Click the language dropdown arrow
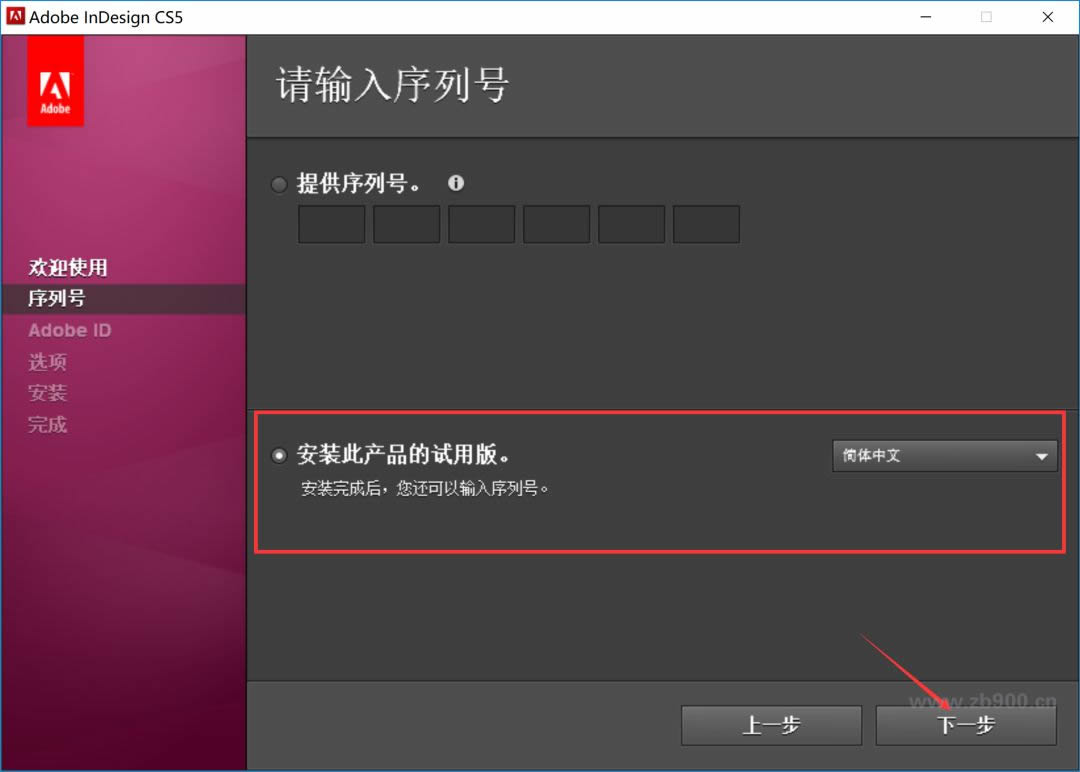 1041,457
